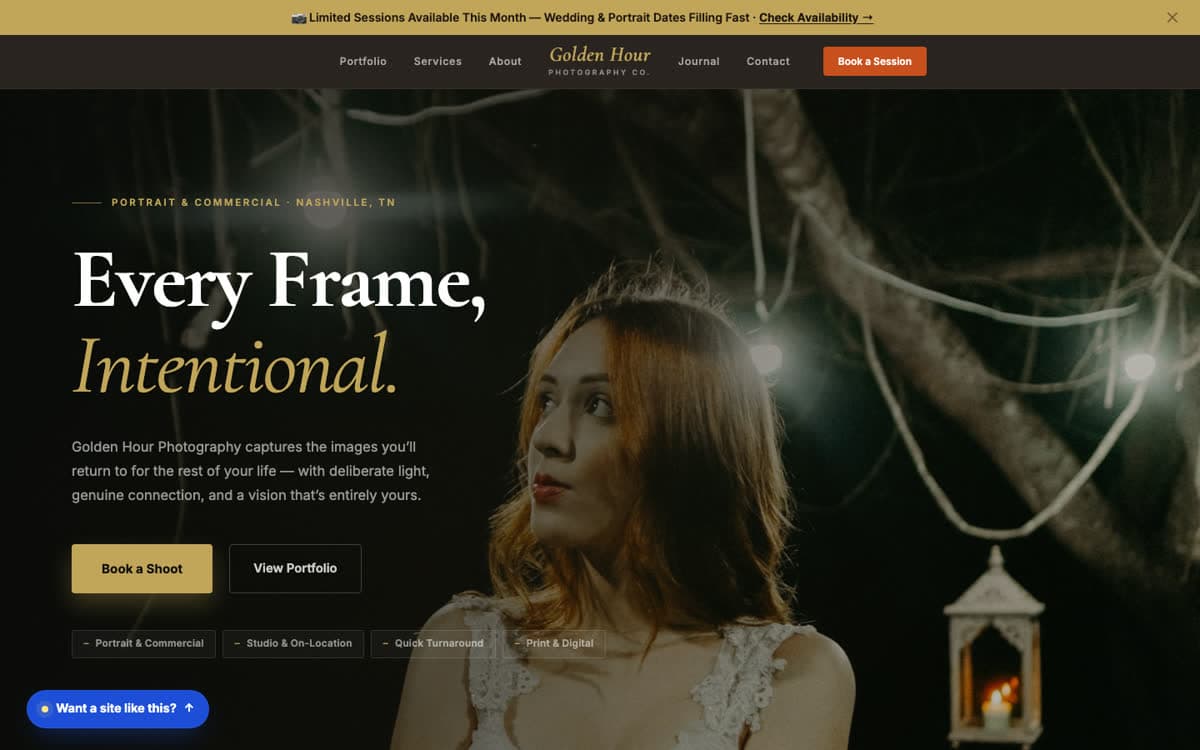
Task: Select the Quick Turnaround tag
Action: 433,643
